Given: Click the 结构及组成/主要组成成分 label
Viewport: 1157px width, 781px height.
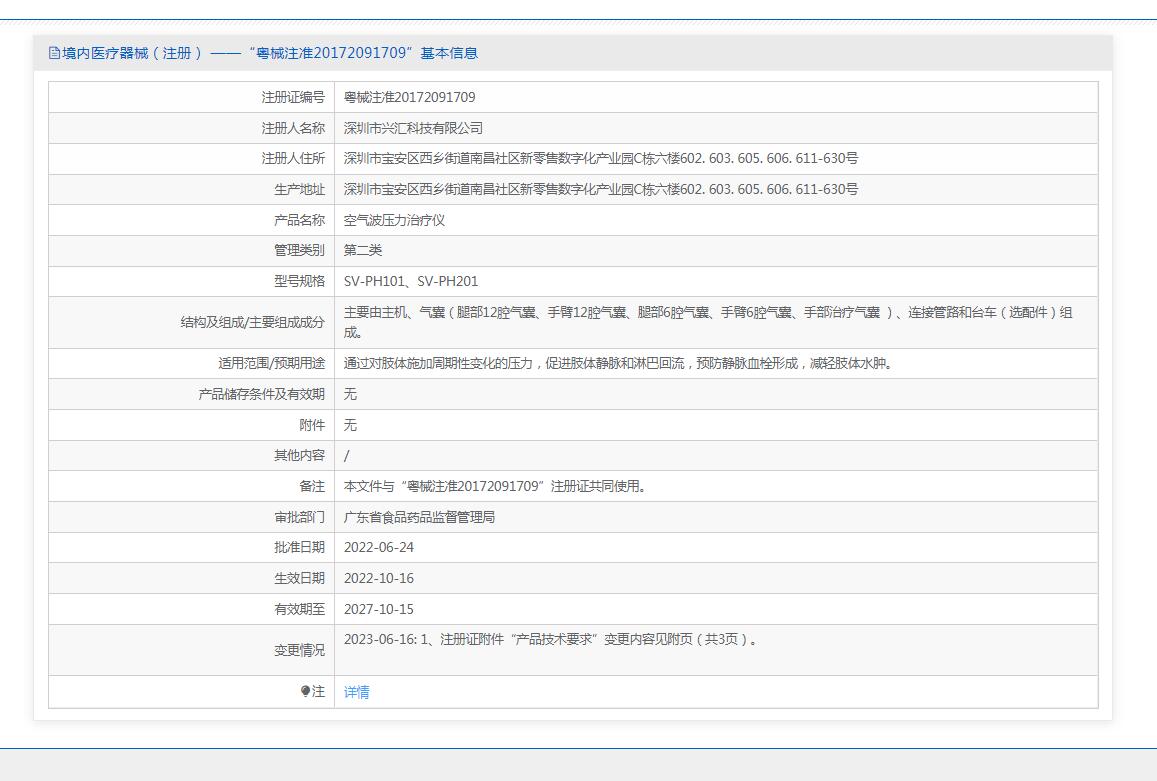Looking at the screenshot, I should pos(253,323).
